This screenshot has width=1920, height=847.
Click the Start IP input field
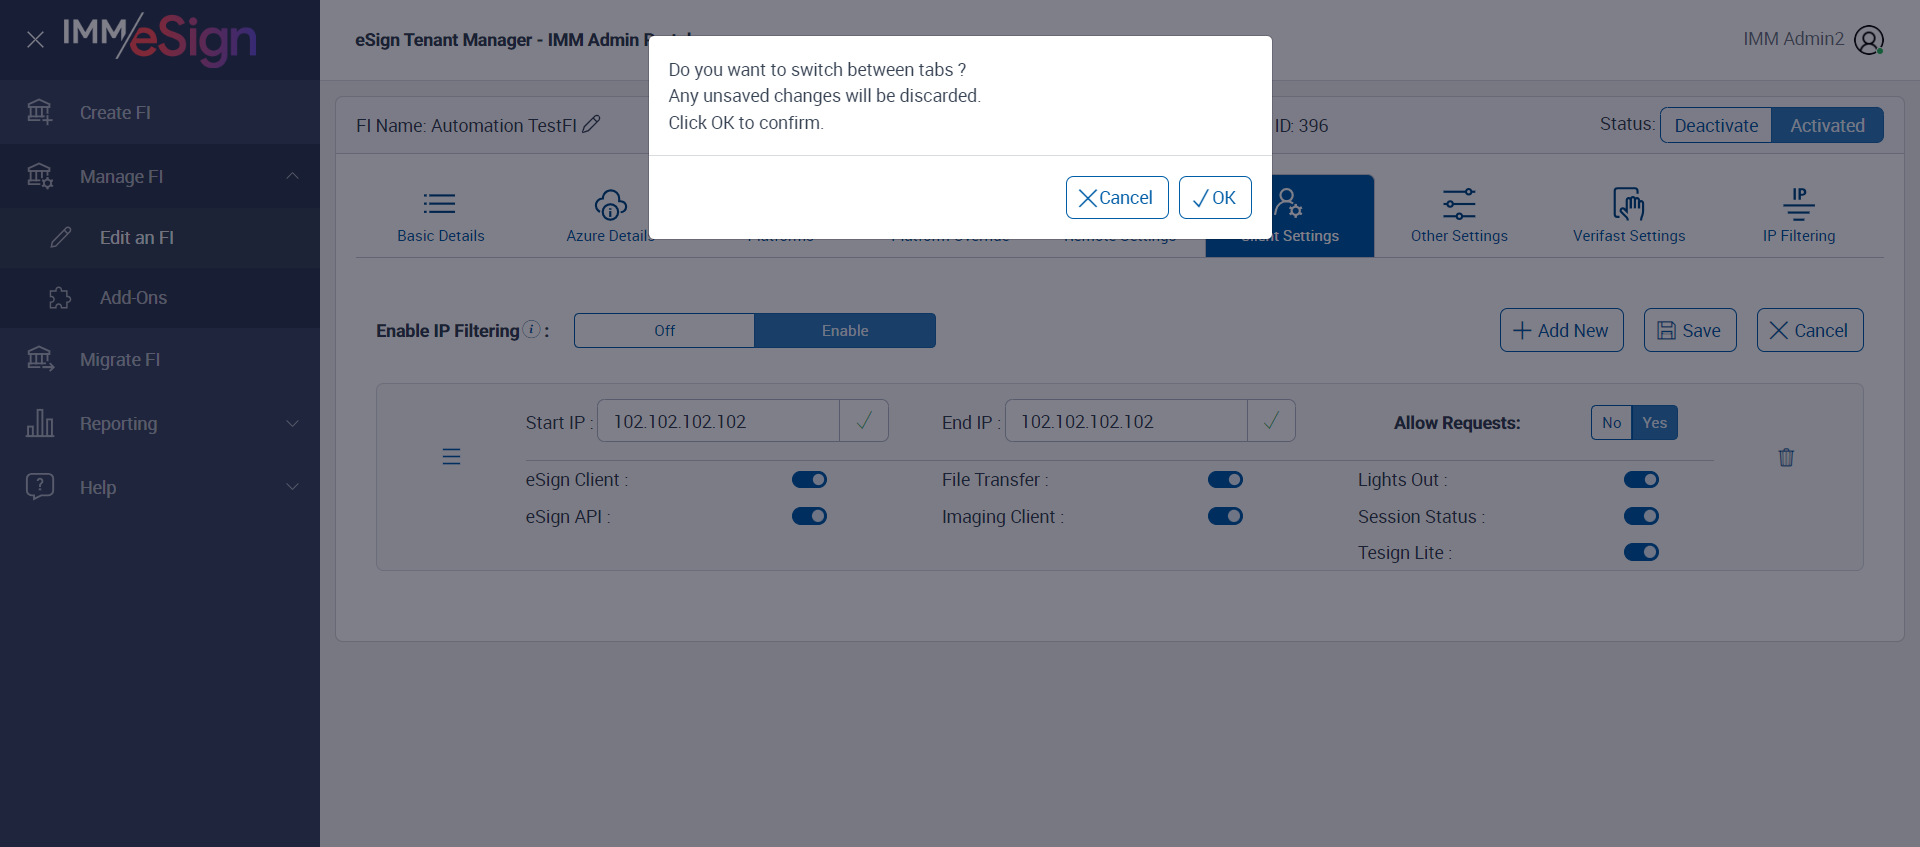point(718,421)
